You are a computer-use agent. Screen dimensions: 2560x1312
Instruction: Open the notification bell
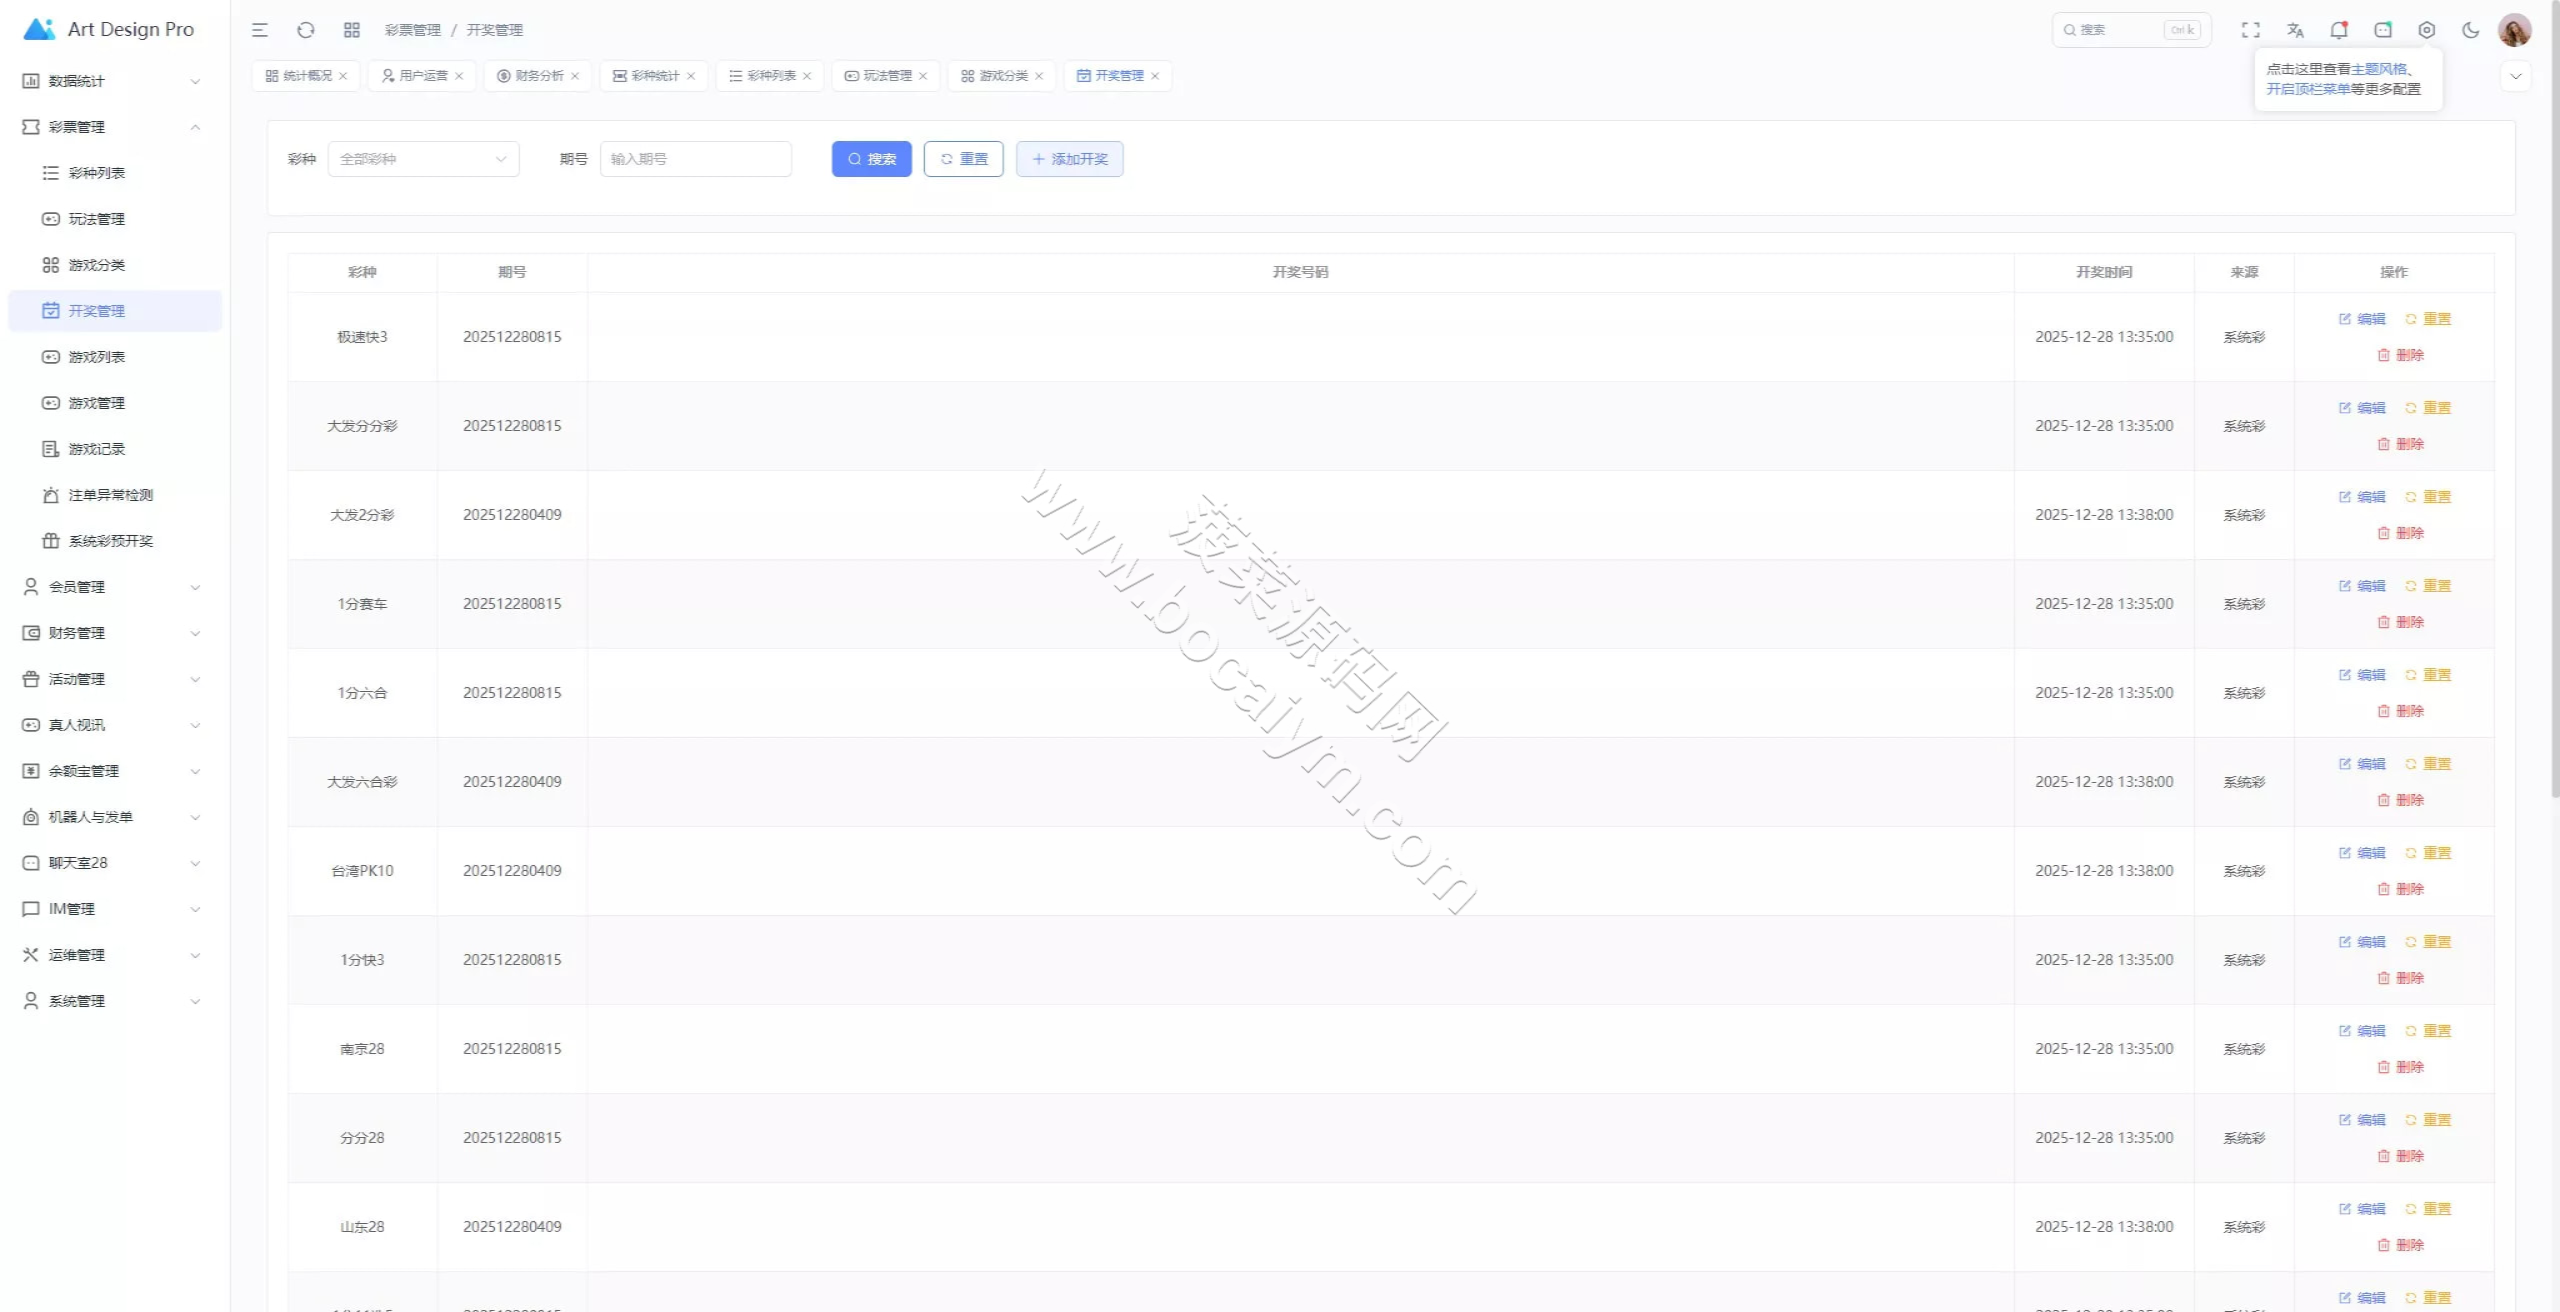click(2339, 30)
